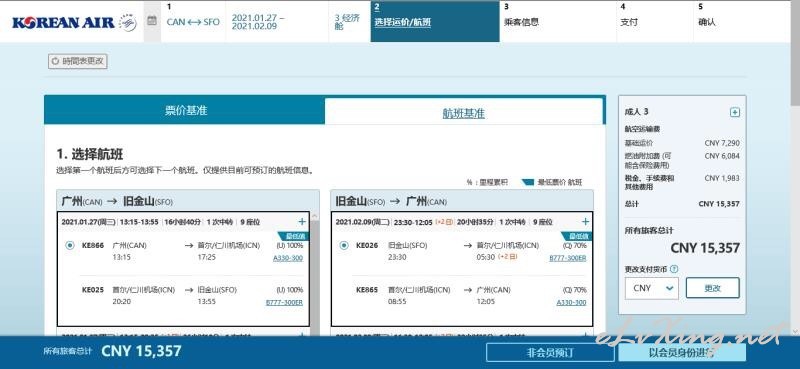
Task: Select step 3 乘客信息
Action: [x=521, y=22]
